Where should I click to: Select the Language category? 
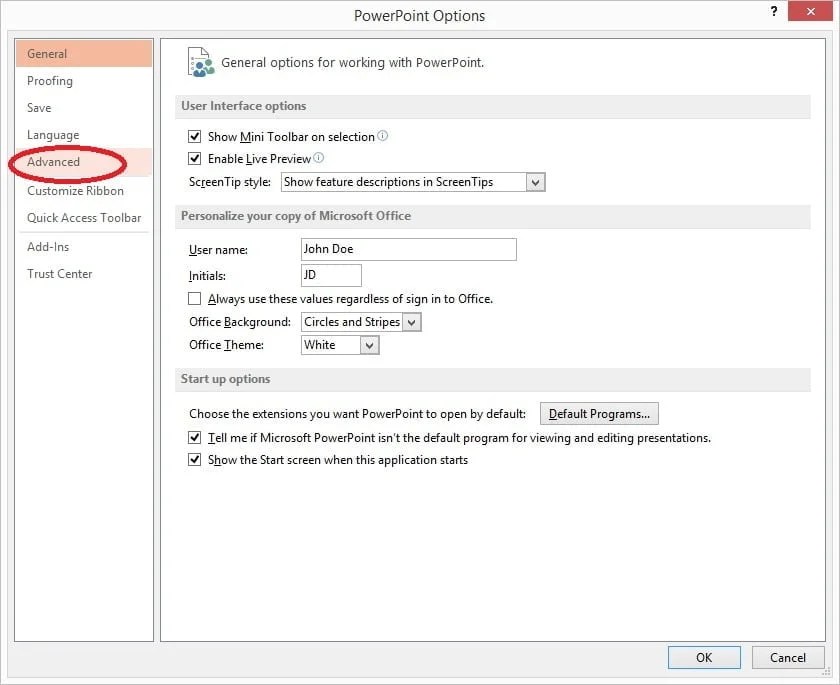click(84, 135)
